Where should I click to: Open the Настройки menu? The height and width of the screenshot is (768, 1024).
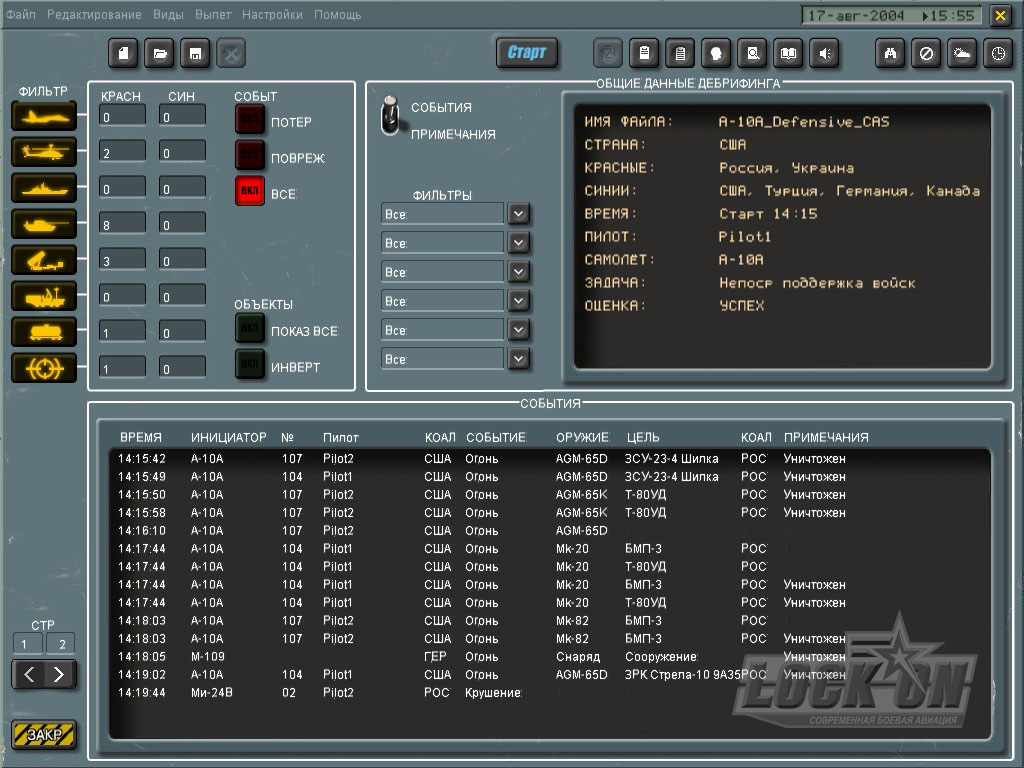(272, 16)
